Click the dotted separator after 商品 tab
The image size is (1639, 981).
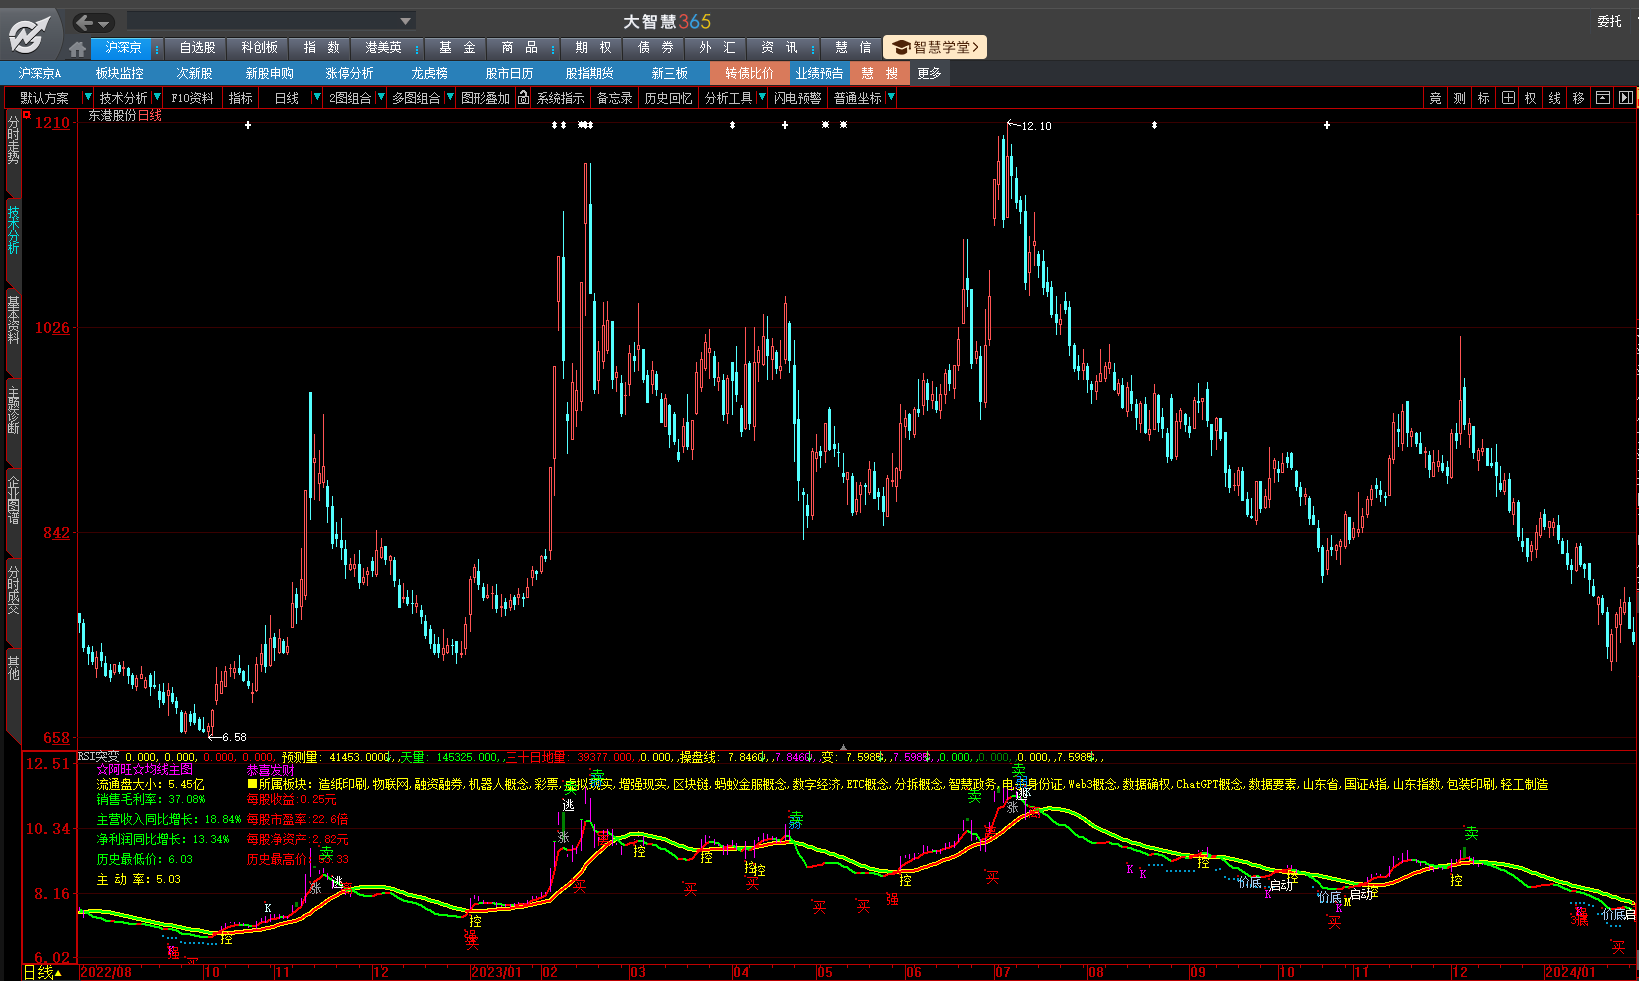click(x=552, y=48)
